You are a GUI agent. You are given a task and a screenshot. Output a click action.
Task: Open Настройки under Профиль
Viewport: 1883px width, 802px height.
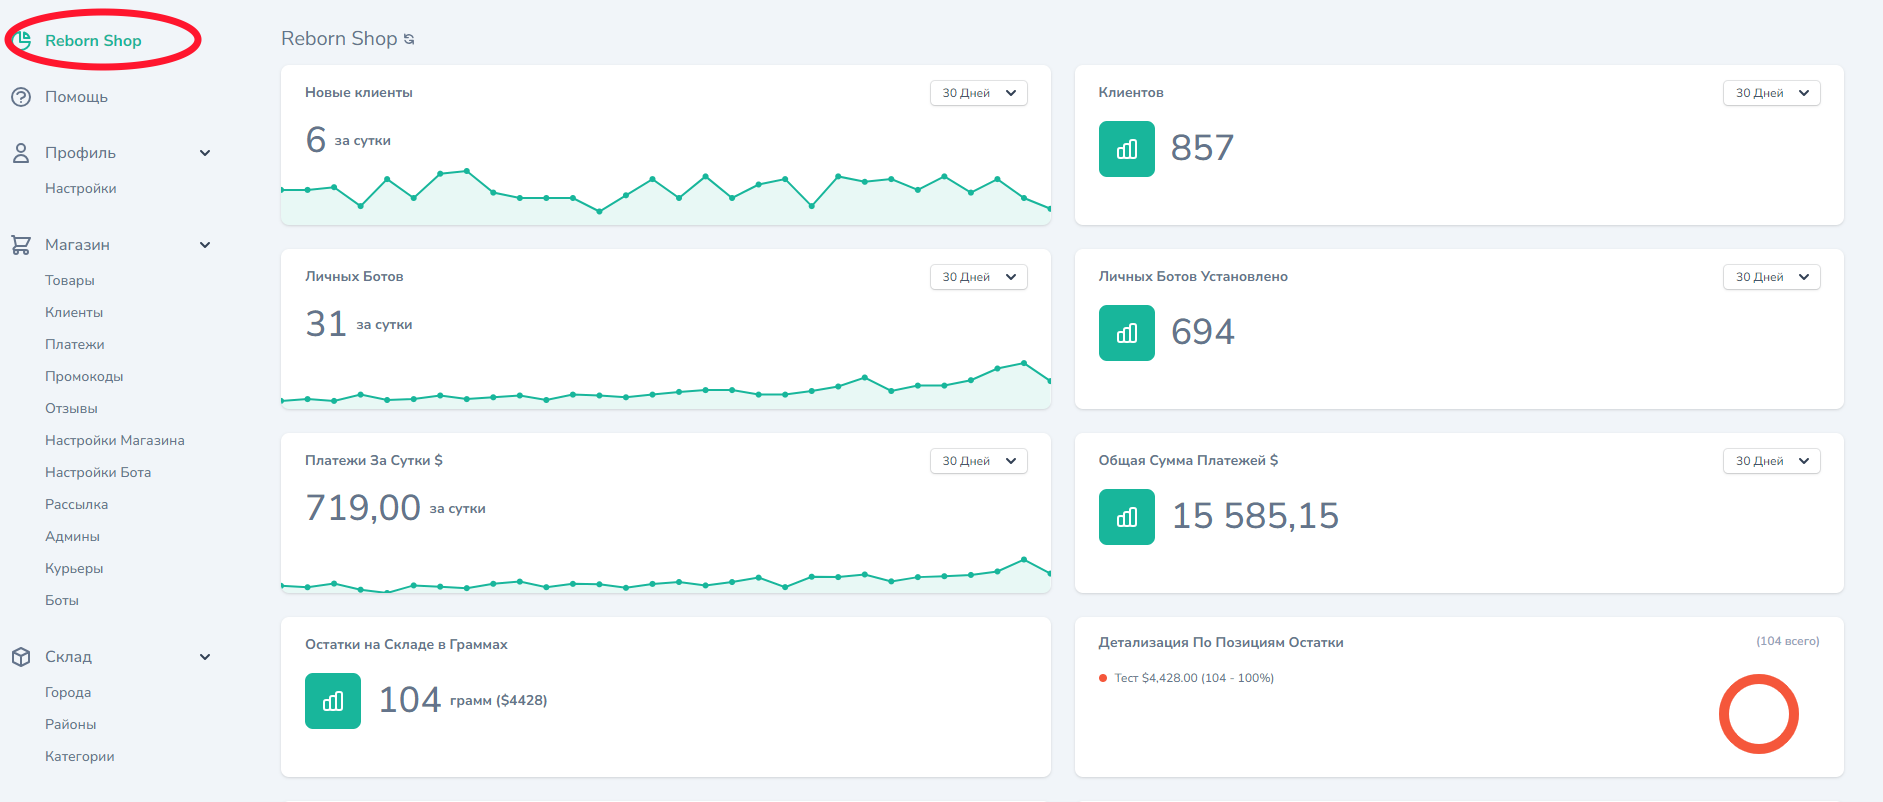(81, 188)
